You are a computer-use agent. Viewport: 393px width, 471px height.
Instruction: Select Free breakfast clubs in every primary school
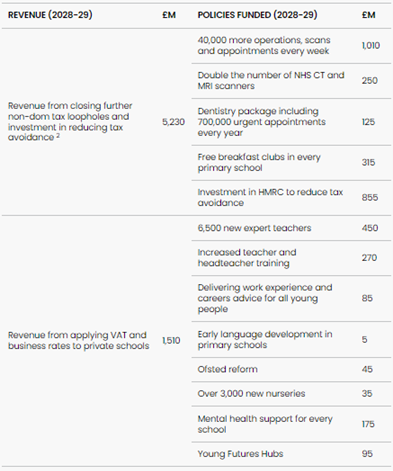coord(259,162)
